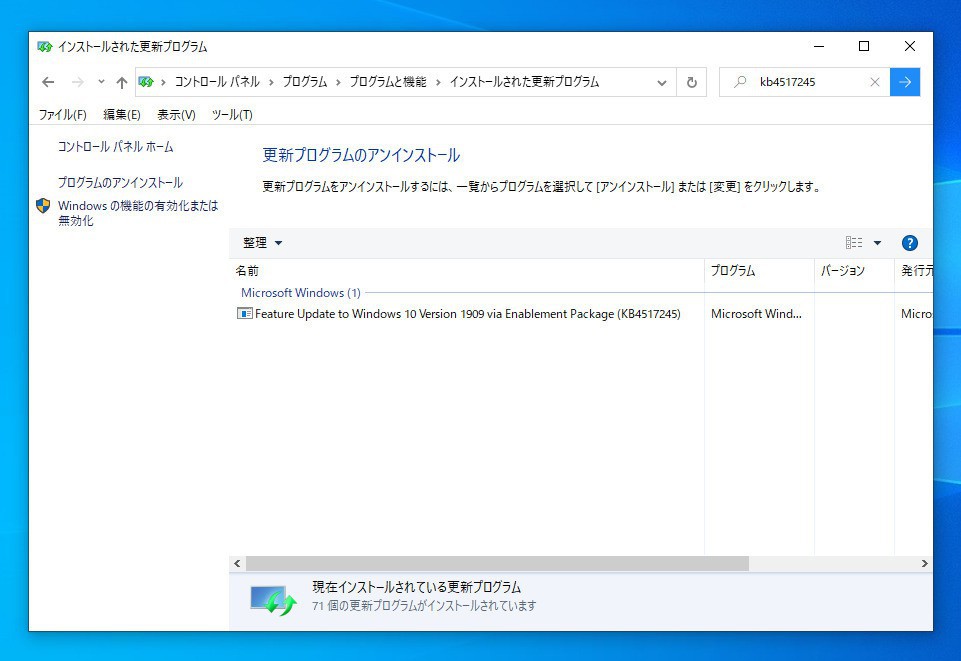This screenshot has width=961, height=661.
Task: Click the shield icon beside Windows features
Action: pyautogui.click(x=43, y=206)
